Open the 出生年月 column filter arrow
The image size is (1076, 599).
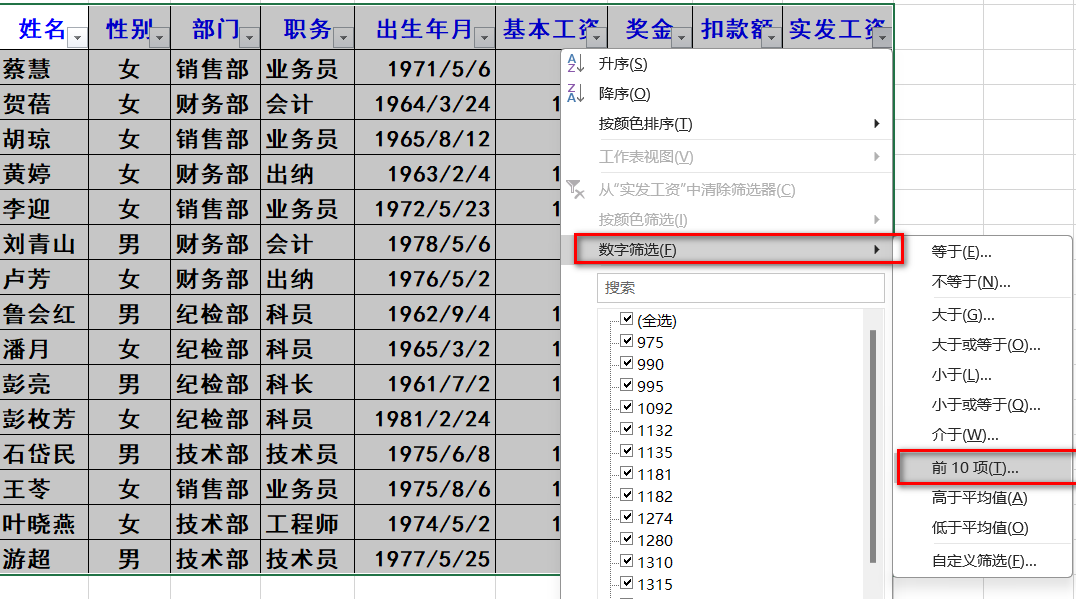pyautogui.click(x=484, y=37)
